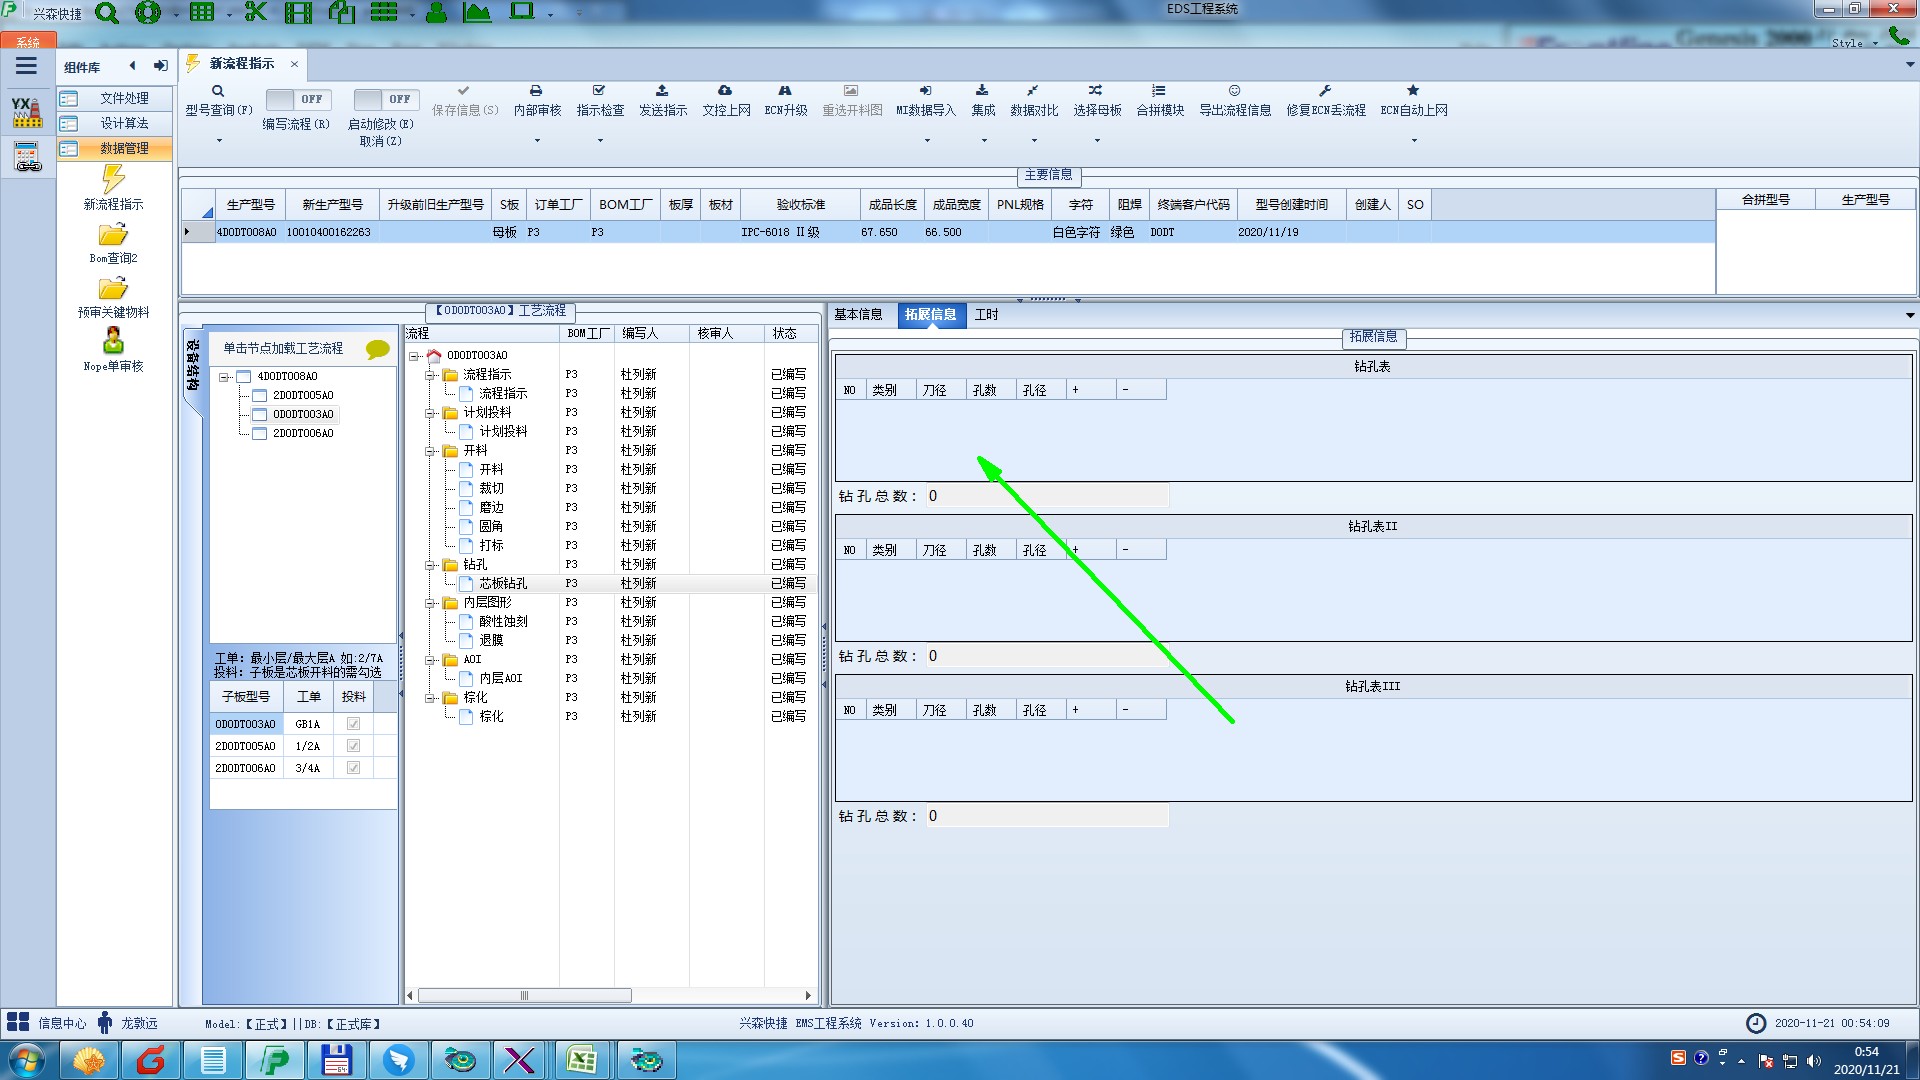Click 单击节点加载工艺流程 button
The width and height of the screenshot is (1920, 1080).
coord(283,348)
